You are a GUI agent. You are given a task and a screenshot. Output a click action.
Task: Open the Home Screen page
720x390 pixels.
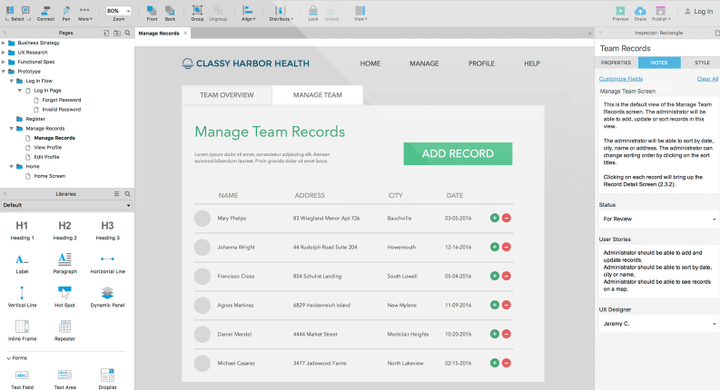click(50, 176)
